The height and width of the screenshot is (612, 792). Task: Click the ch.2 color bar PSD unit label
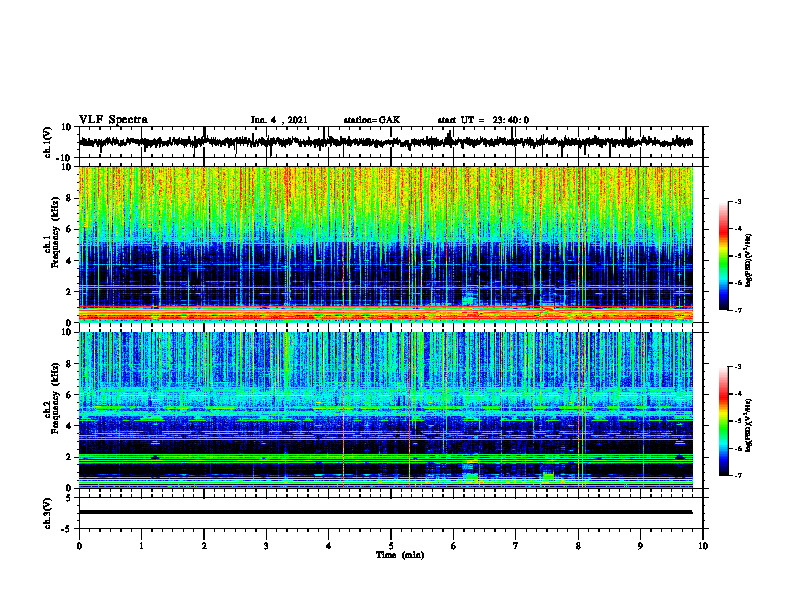click(749, 425)
